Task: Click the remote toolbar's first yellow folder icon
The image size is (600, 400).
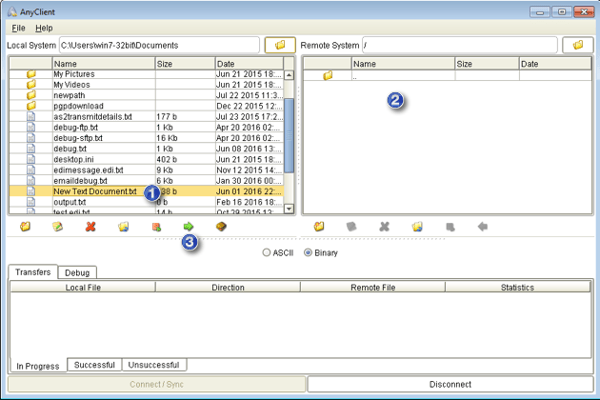Action: tap(319, 227)
